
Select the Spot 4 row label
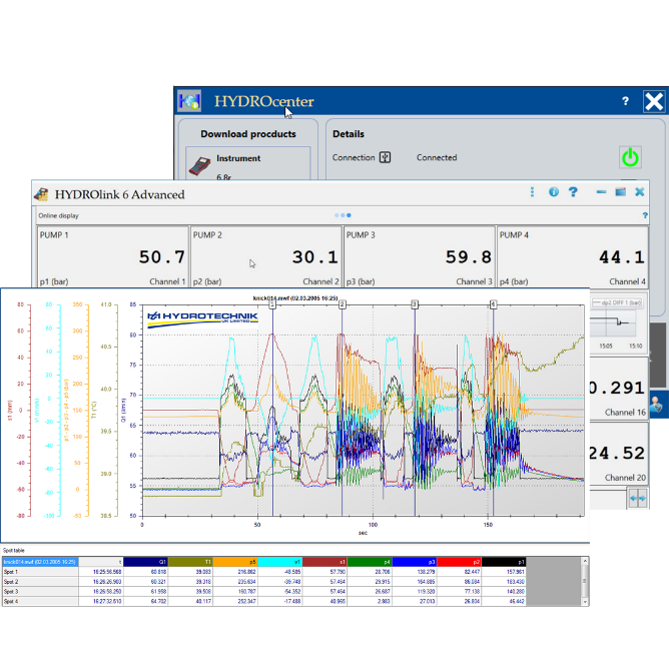pyautogui.click(x=40, y=601)
